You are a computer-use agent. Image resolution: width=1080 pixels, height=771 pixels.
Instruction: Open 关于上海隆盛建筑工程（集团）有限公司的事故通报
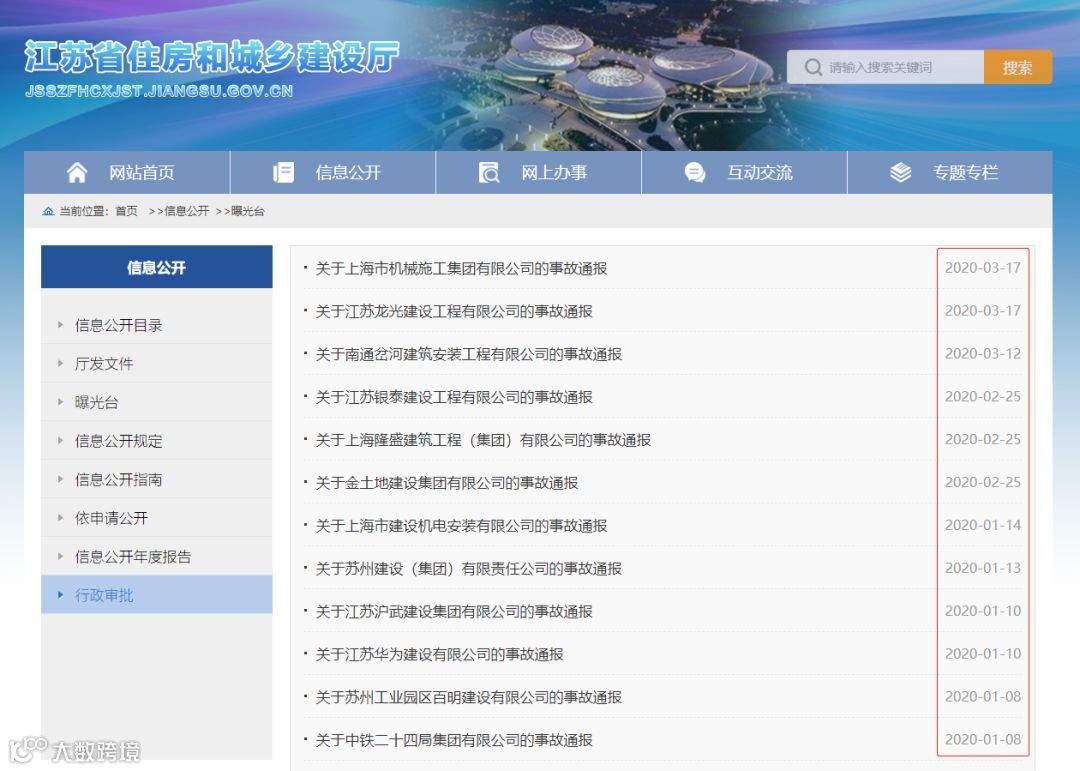pyautogui.click(x=483, y=440)
